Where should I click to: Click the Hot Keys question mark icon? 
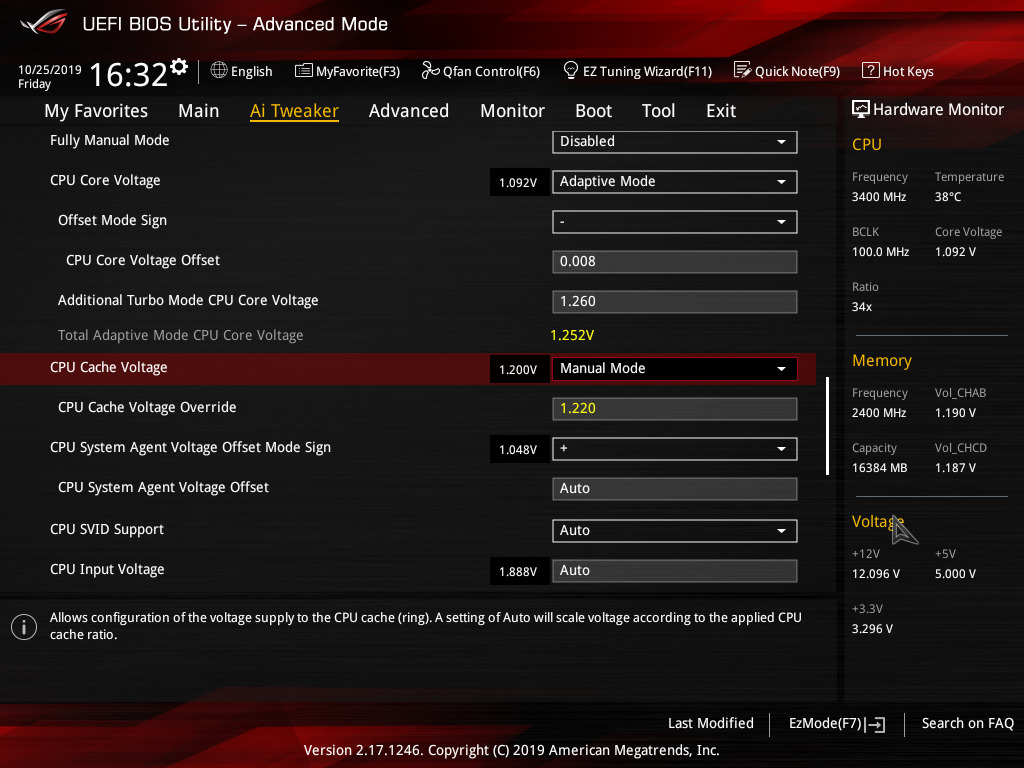[x=870, y=70]
